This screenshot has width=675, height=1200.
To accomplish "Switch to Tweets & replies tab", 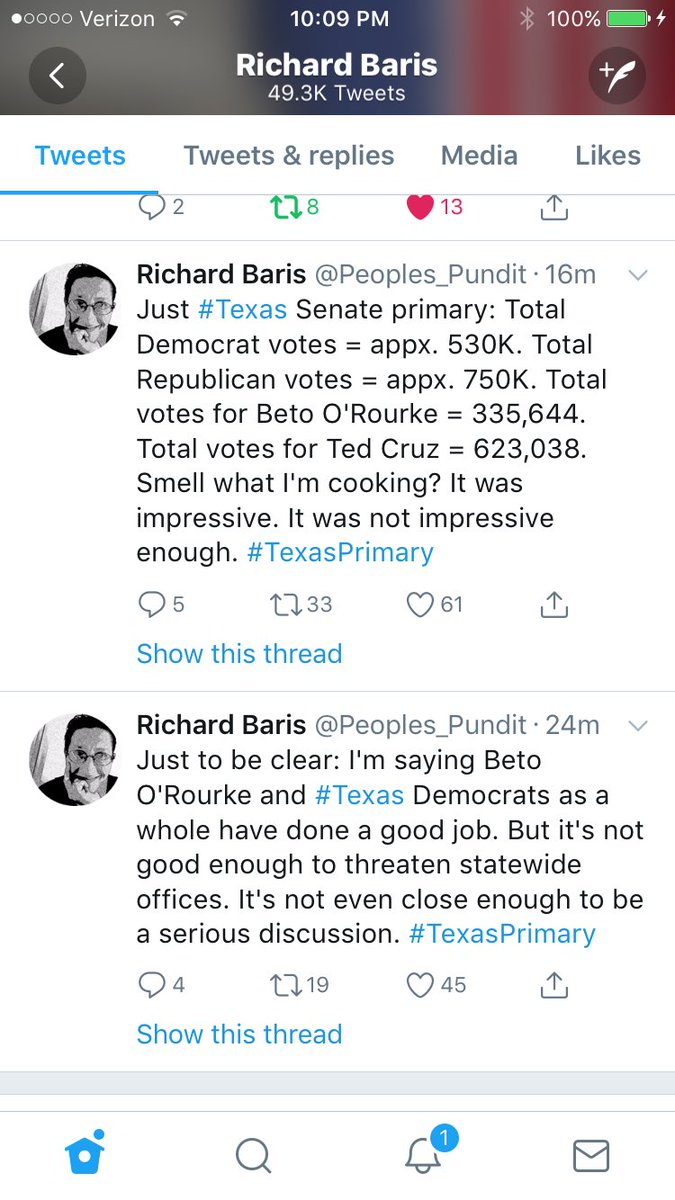I will tap(289, 156).
